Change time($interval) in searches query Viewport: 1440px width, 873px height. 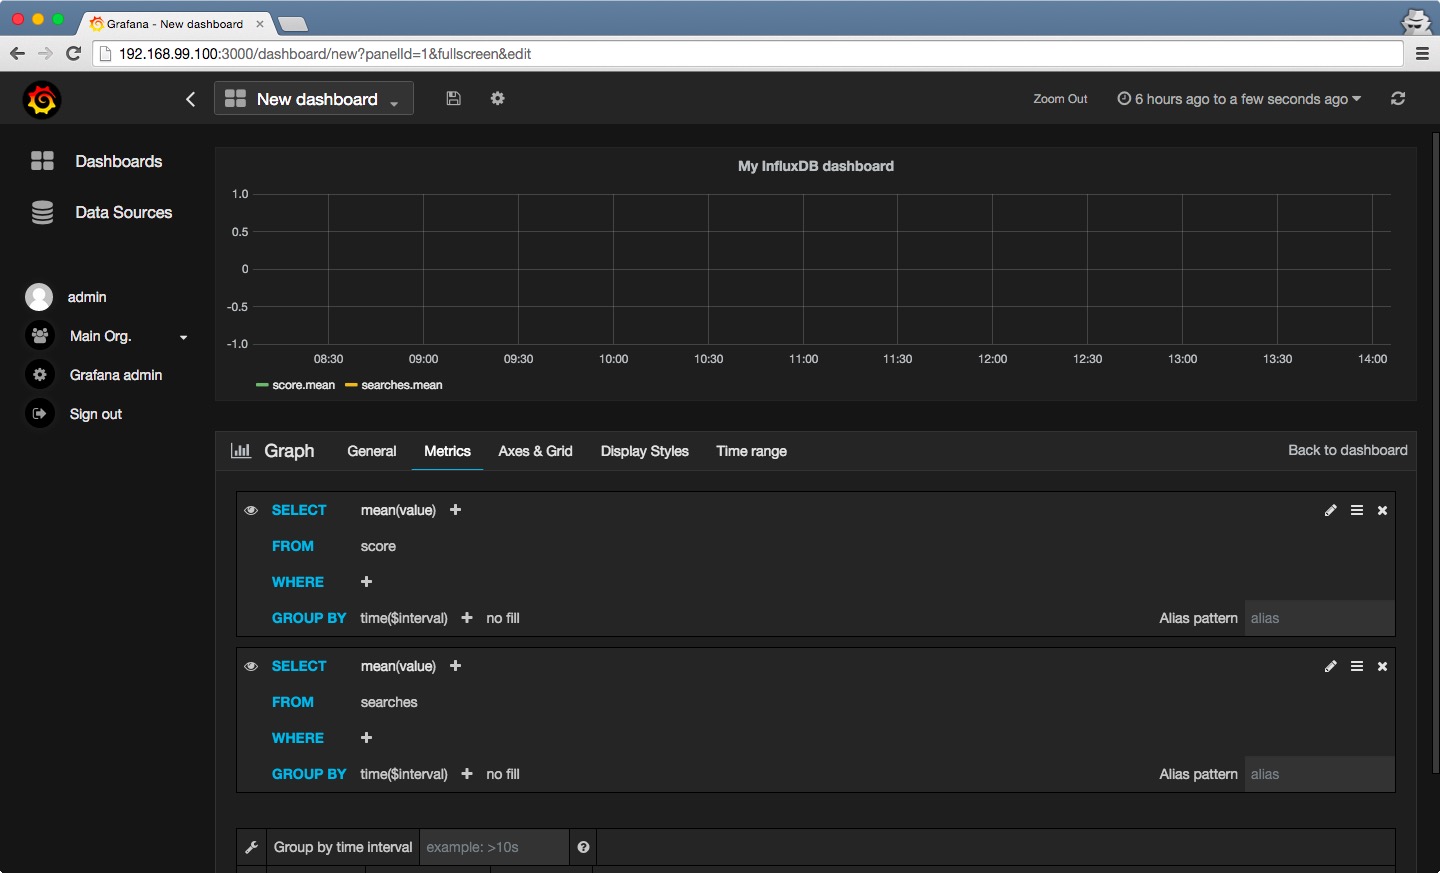(404, 774)
